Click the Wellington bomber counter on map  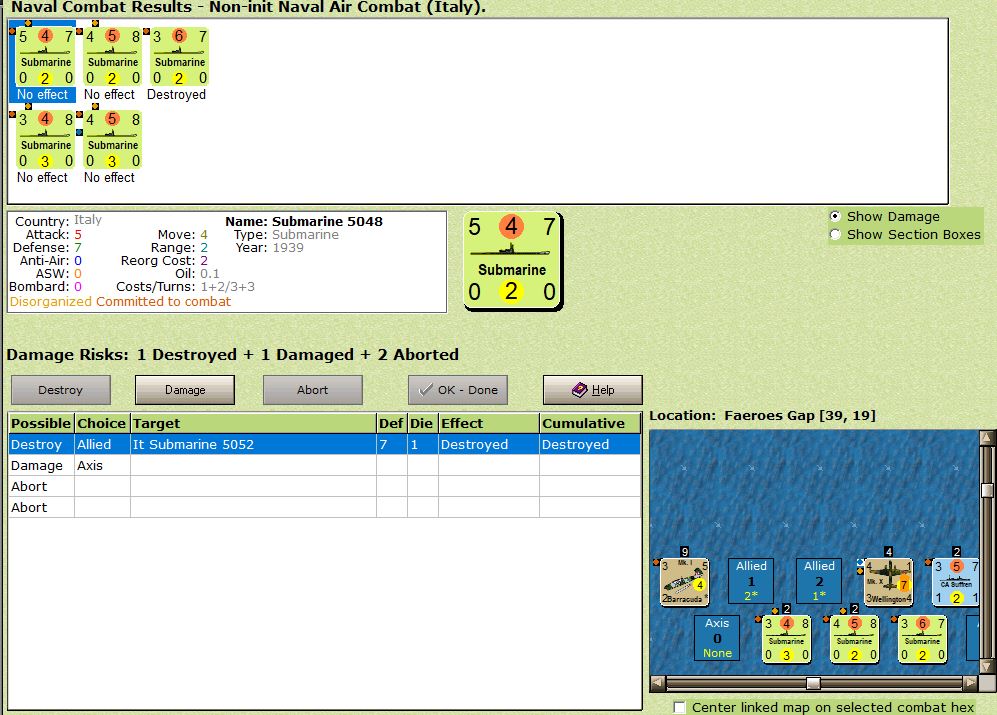pos(889,582)
